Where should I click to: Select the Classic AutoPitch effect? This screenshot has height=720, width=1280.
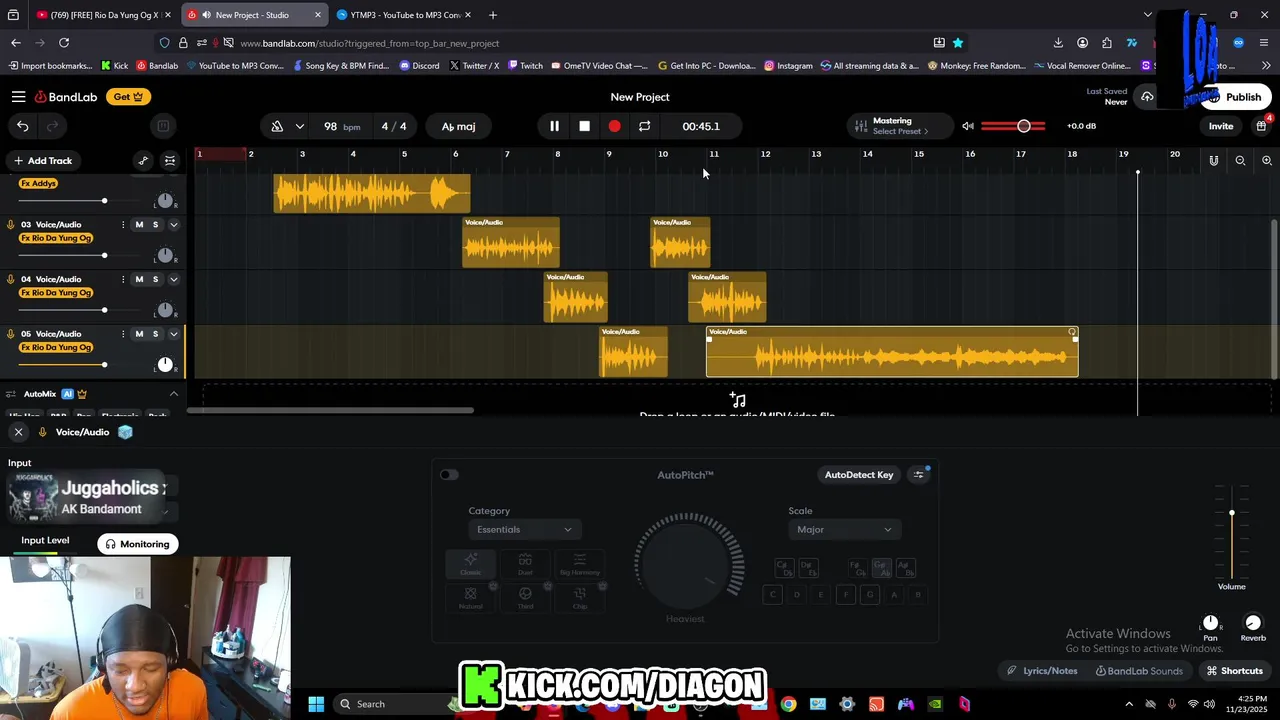[x=470, y=564]
